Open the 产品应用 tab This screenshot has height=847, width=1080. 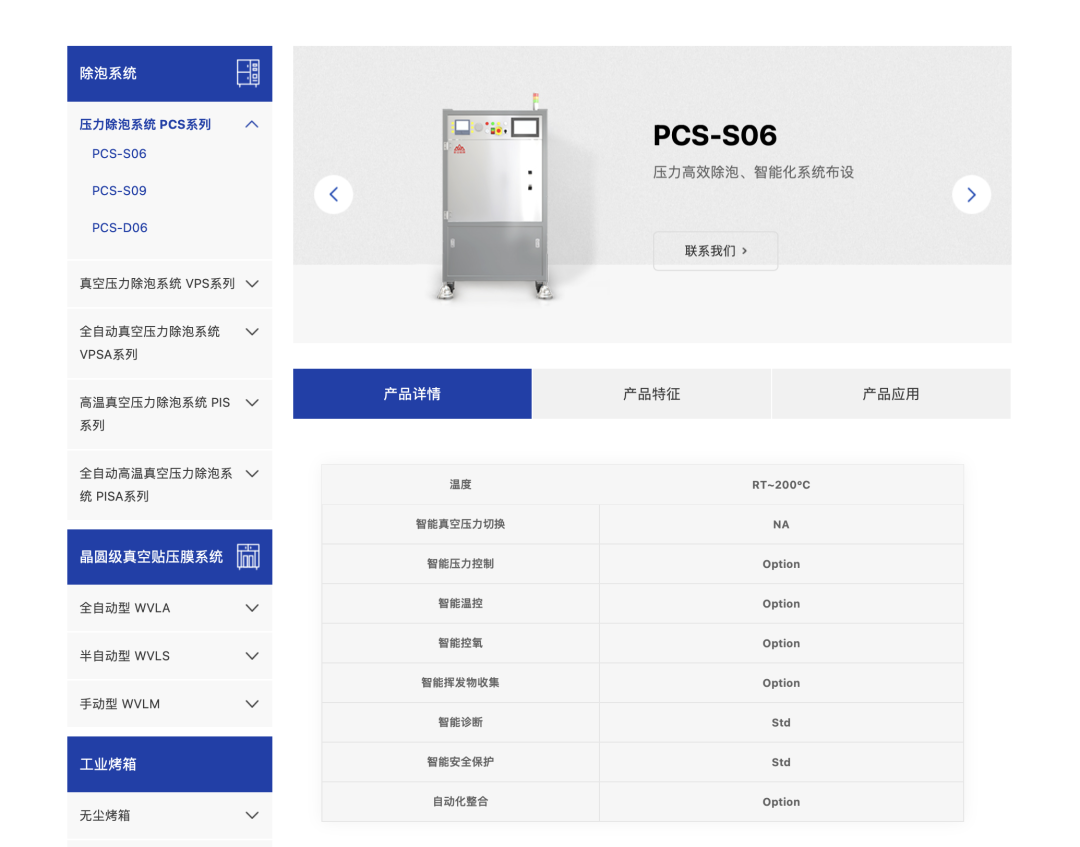tap(890, 393)
